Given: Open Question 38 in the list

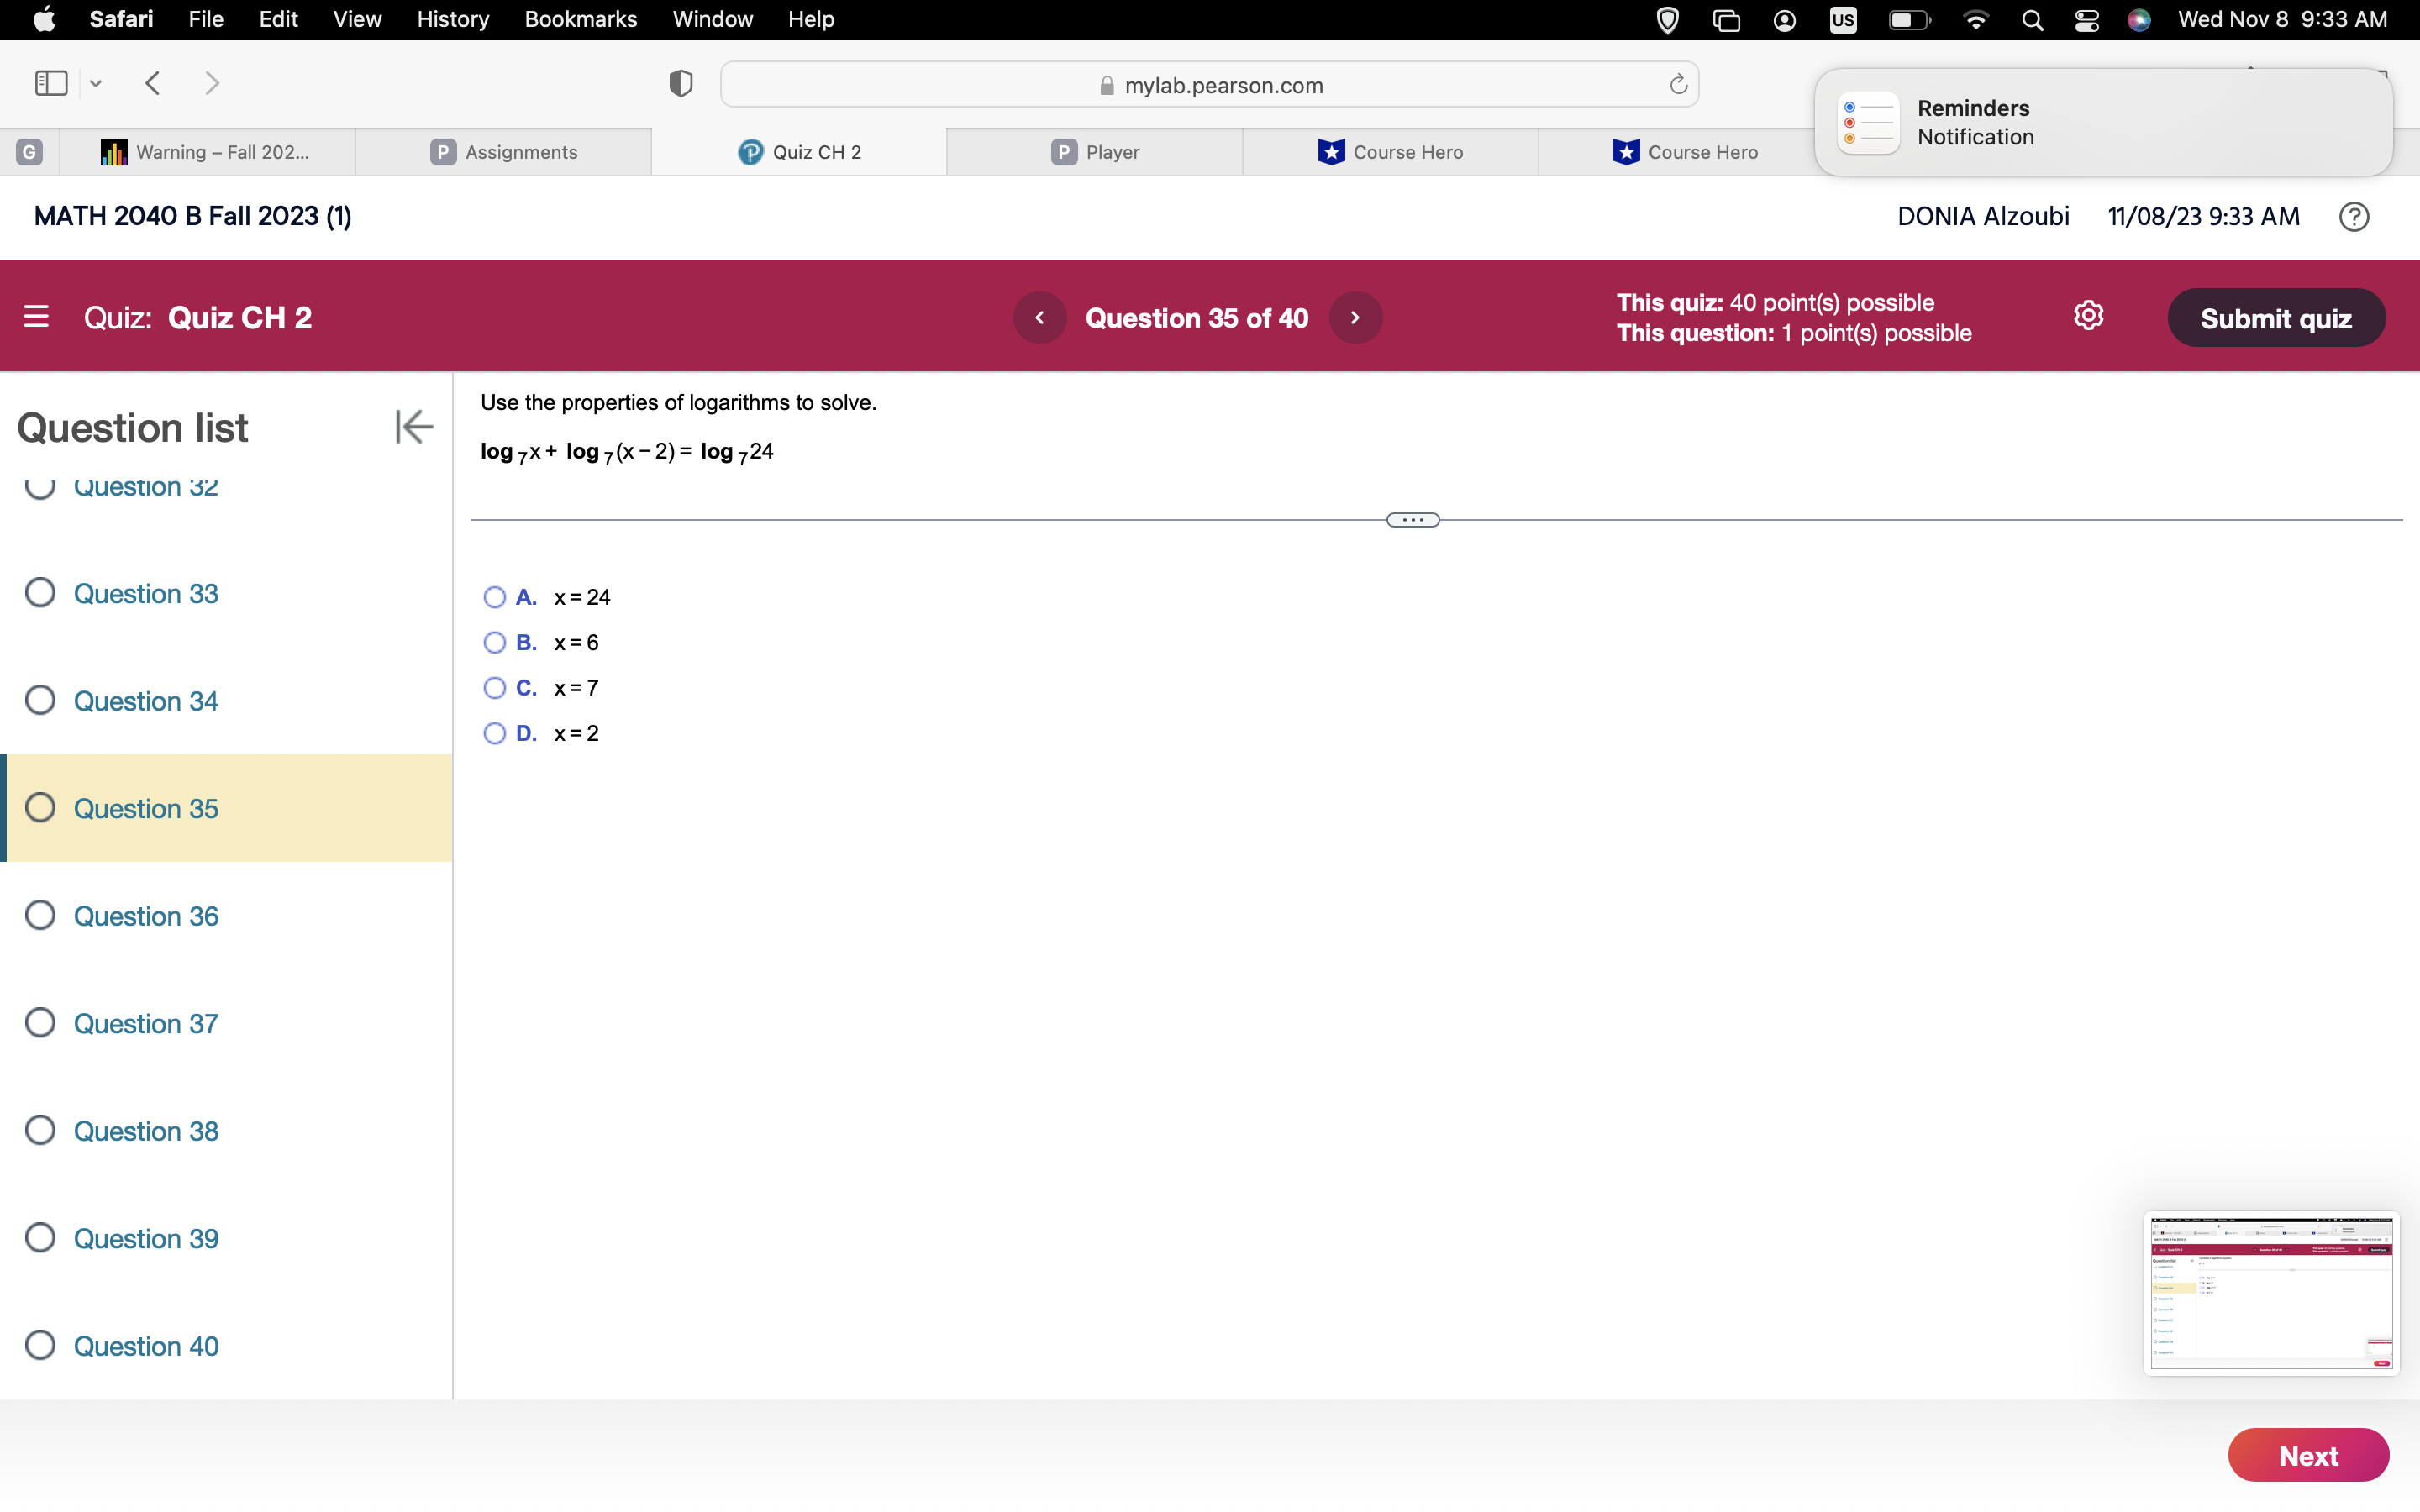Looking at the screenshot, I should coord(146,1131).
